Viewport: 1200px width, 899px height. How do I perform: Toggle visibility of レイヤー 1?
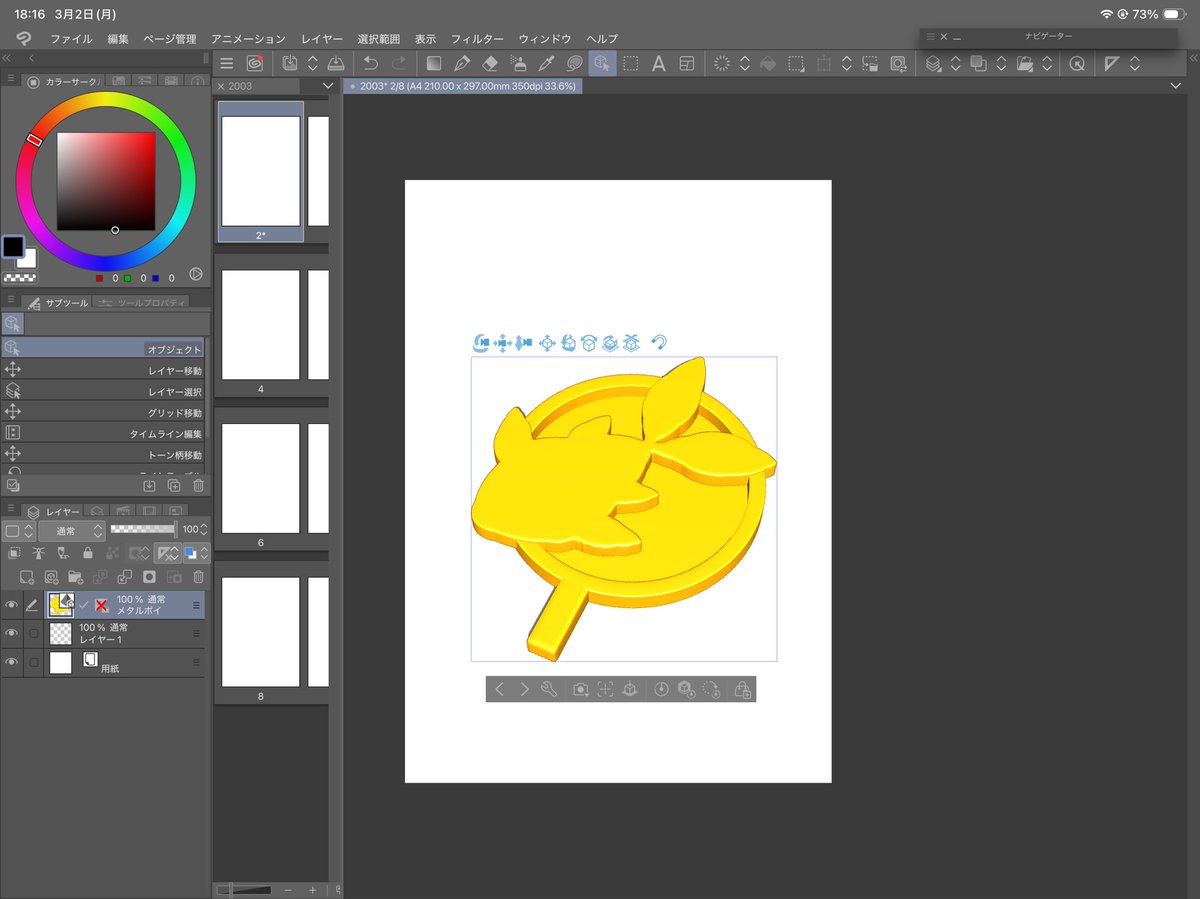pyautogui.click(x=12, y=633)
